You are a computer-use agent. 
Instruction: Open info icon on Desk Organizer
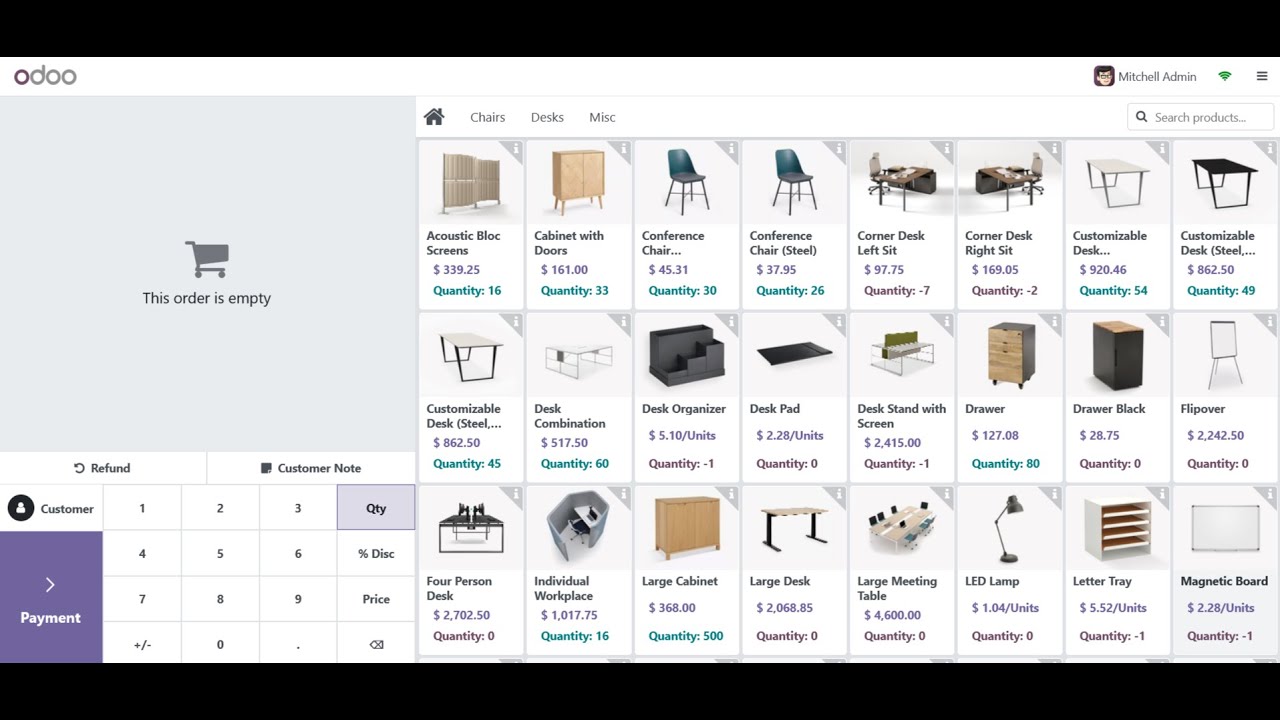732,321
